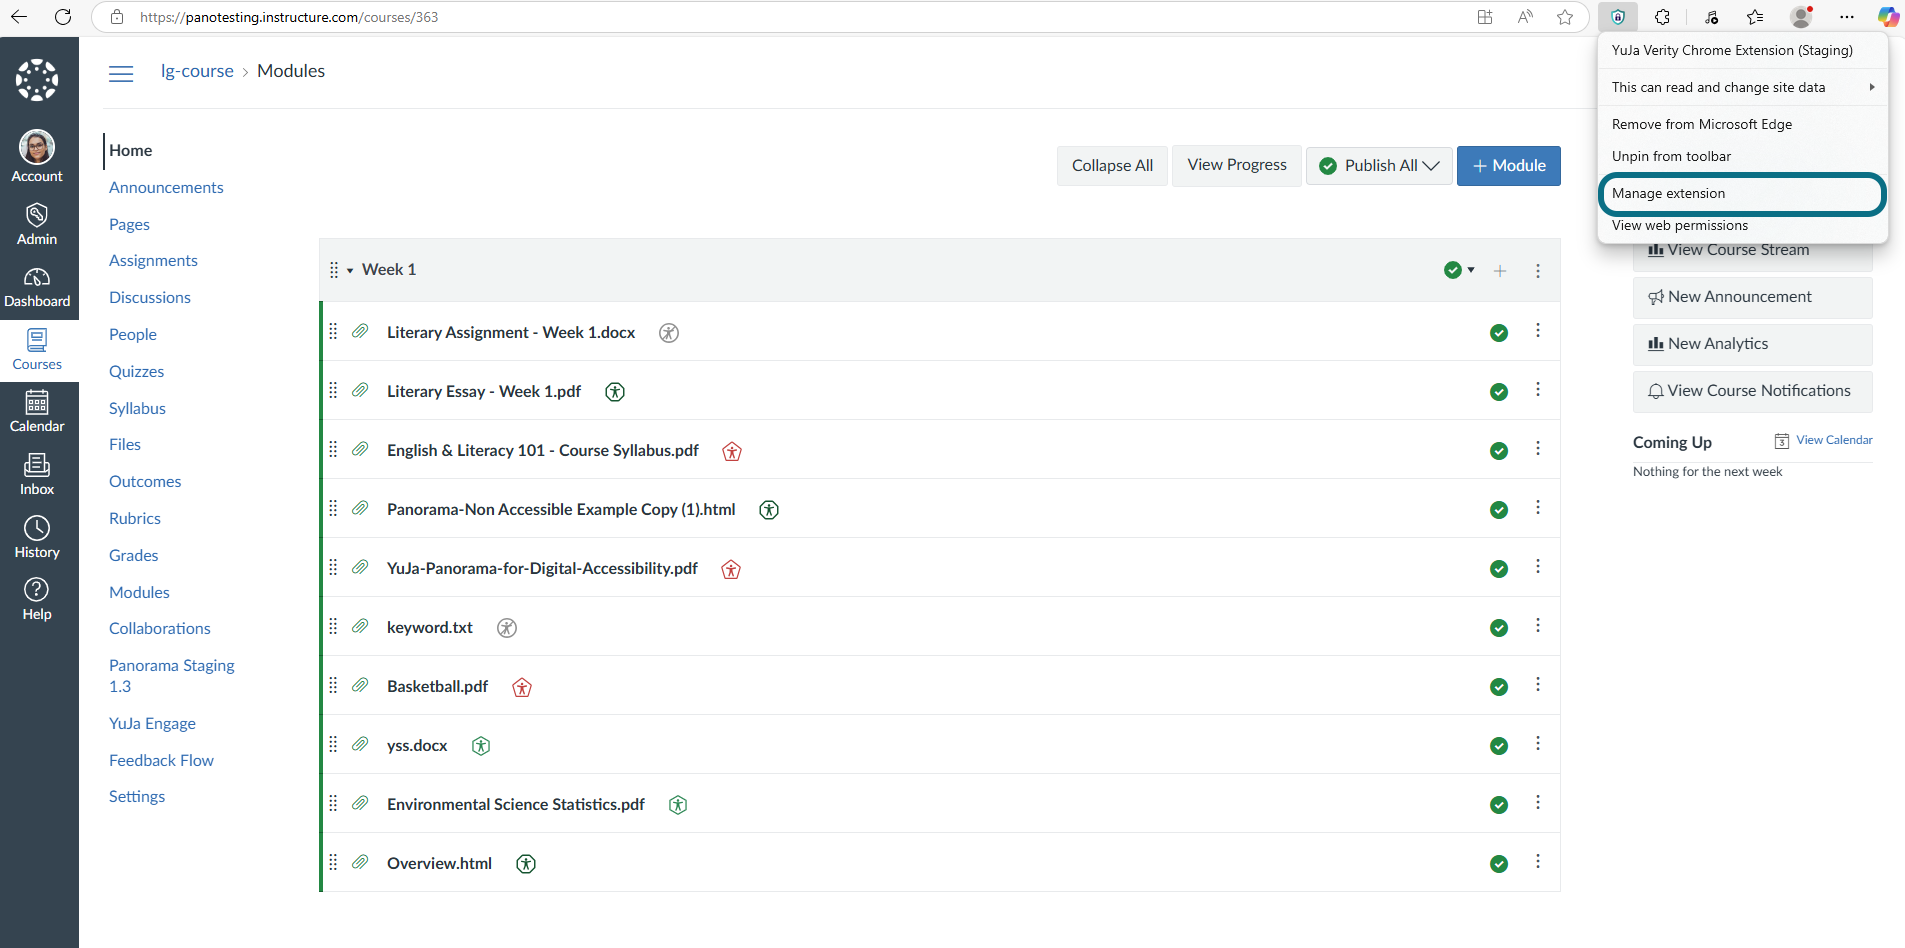The height and width of the screenshot is (948, 1905).
Task: Click the View Progress button
Action: click(1237, 165)
